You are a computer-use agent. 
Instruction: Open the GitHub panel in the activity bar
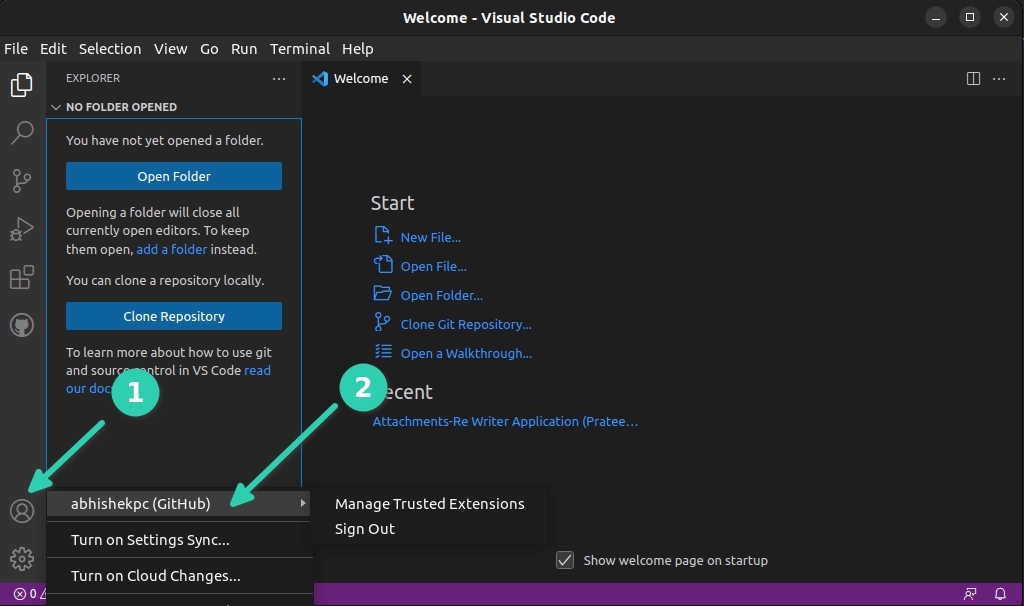click(x=22, y=325)
